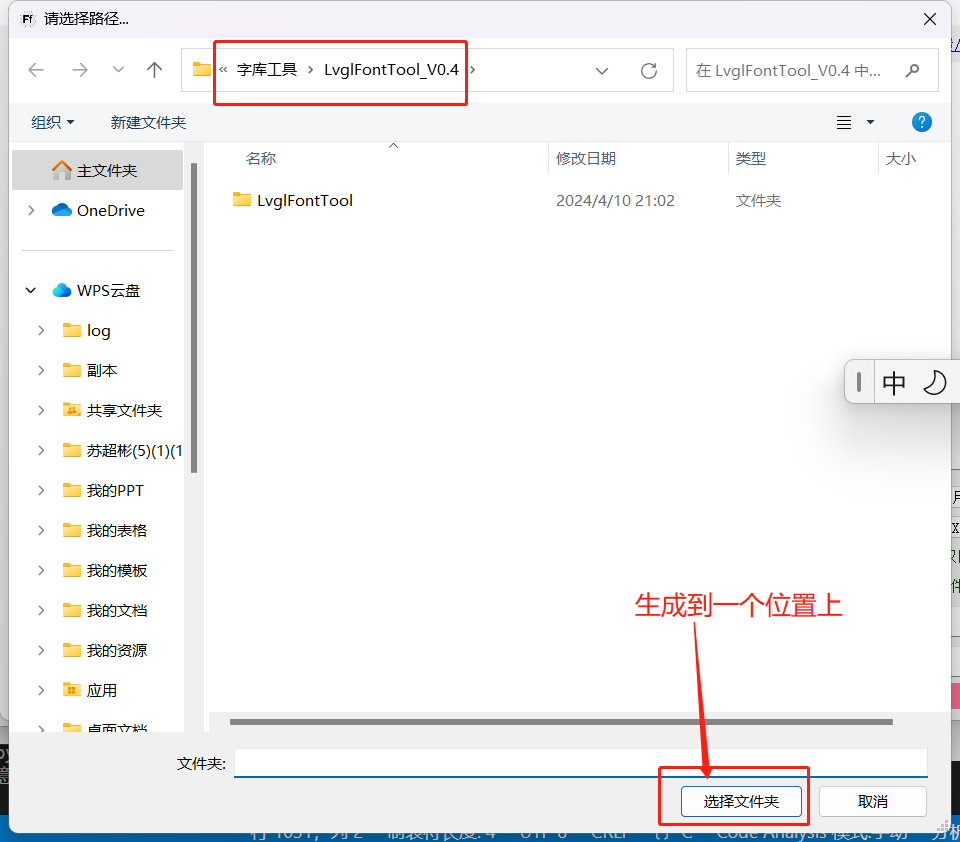Go up one folder level
This screenshot has width=960, height=842.
point(154,70)
